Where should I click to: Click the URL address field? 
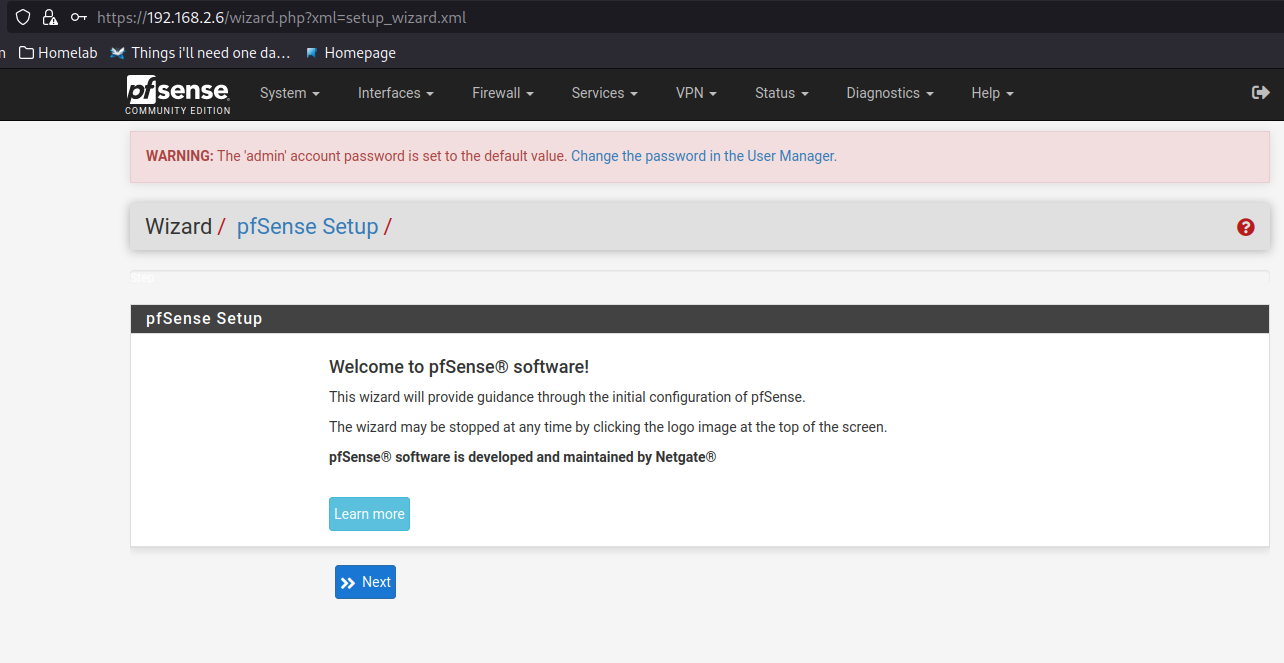(600, 17)
